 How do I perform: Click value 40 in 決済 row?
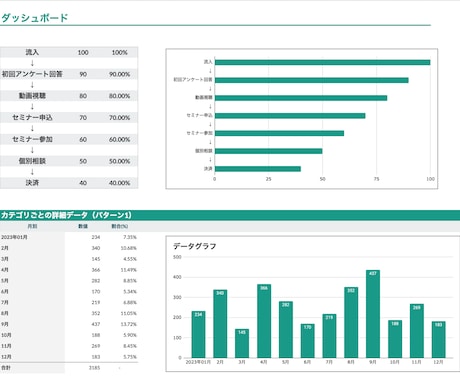coord(83,183)
